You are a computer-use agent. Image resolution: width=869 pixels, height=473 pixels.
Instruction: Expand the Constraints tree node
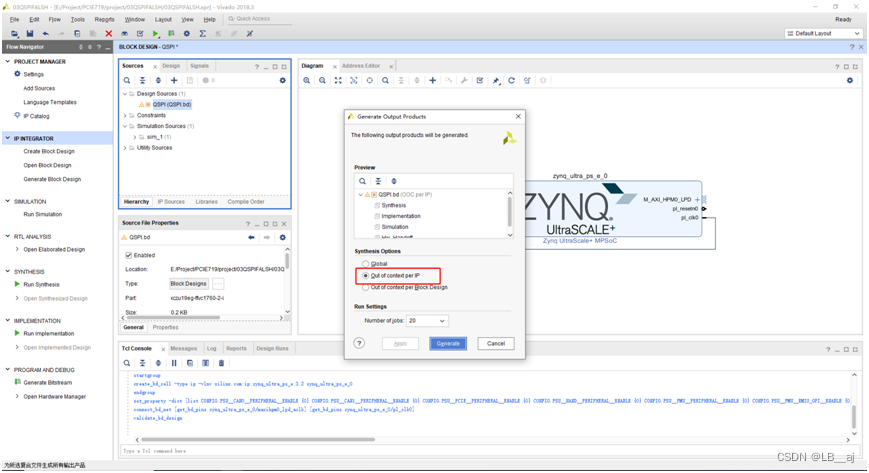click(x=125, y=115)
